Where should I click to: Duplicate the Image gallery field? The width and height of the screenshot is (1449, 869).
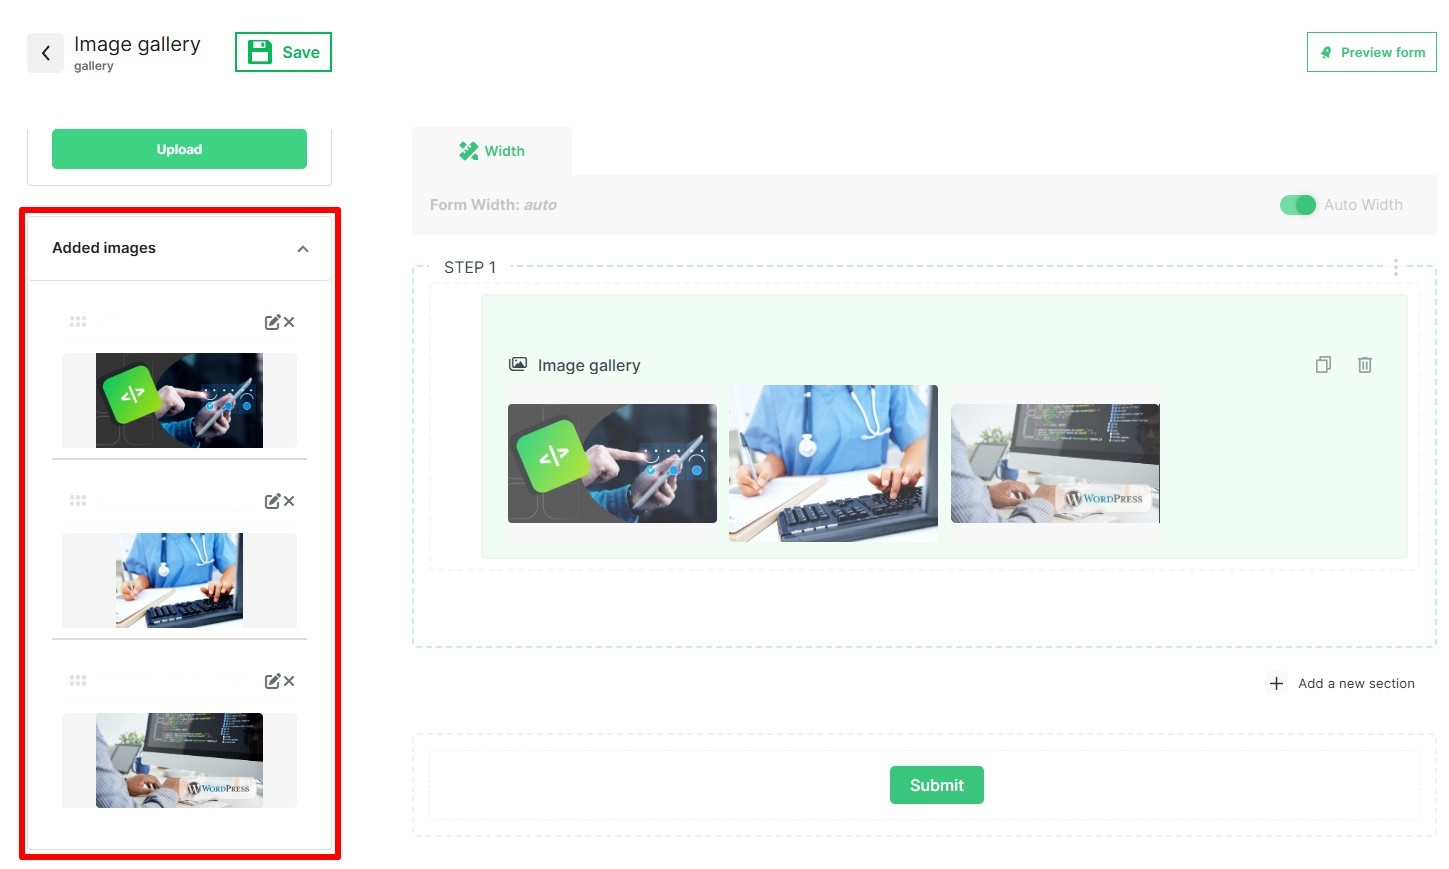click(1323, 365)
